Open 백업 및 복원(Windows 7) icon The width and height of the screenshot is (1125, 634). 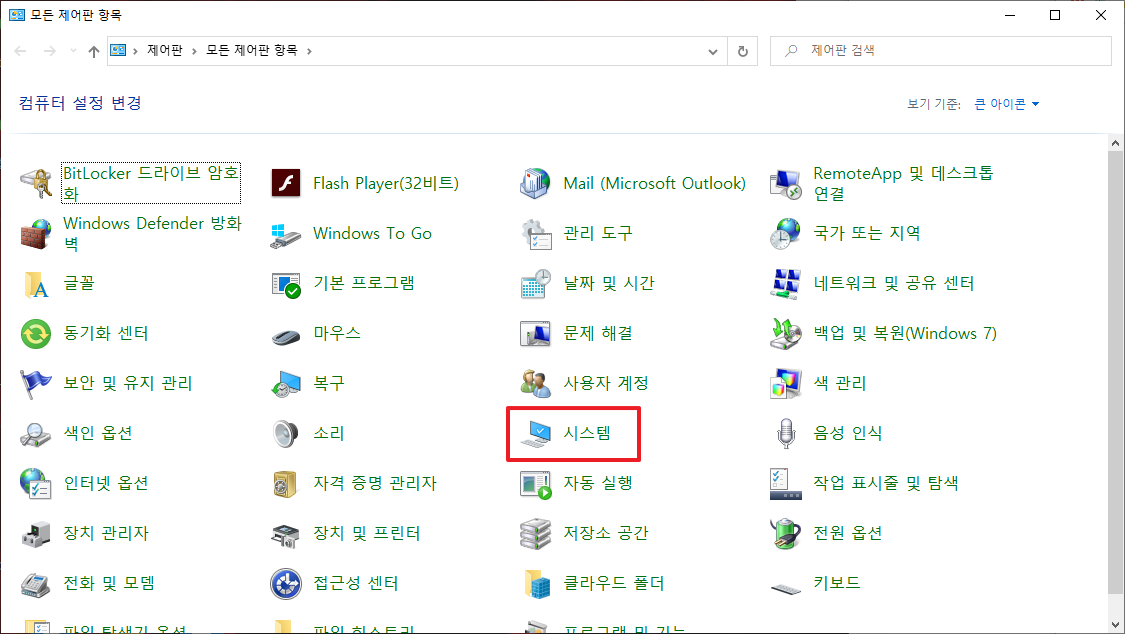click(786, 334)
